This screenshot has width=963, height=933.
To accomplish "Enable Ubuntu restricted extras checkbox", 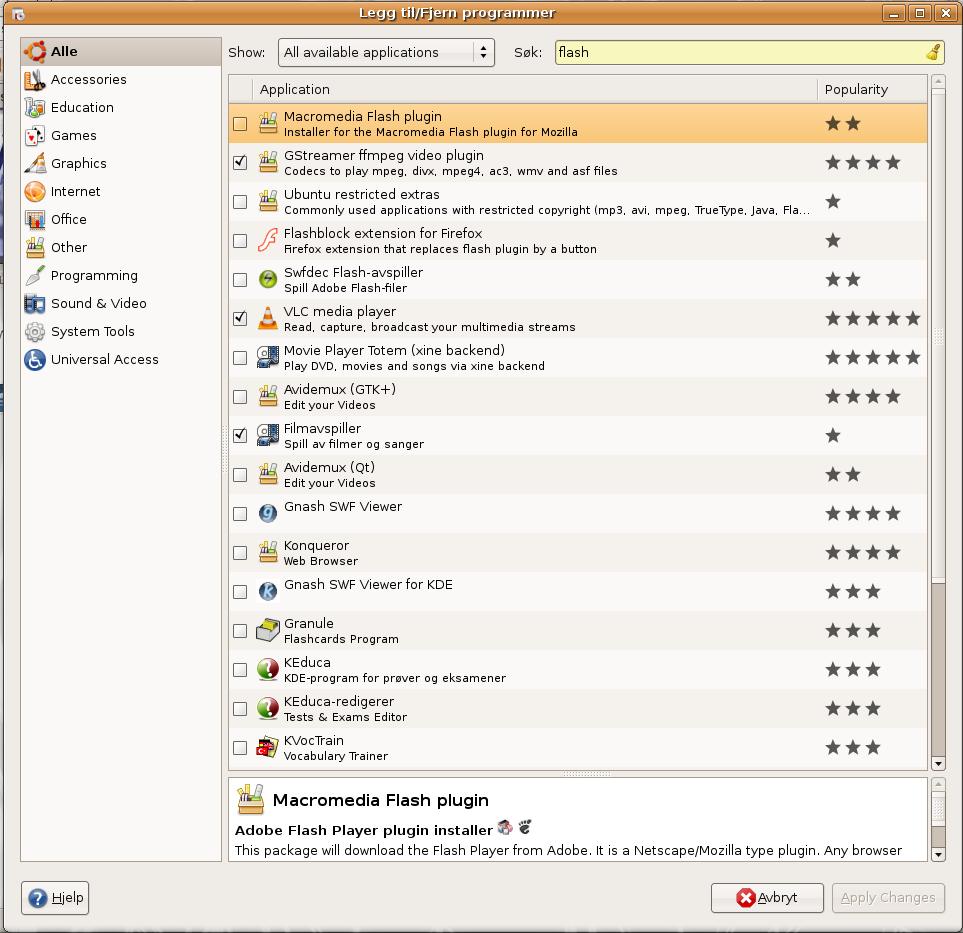I will pyautogui.click(x=240, y=201).
